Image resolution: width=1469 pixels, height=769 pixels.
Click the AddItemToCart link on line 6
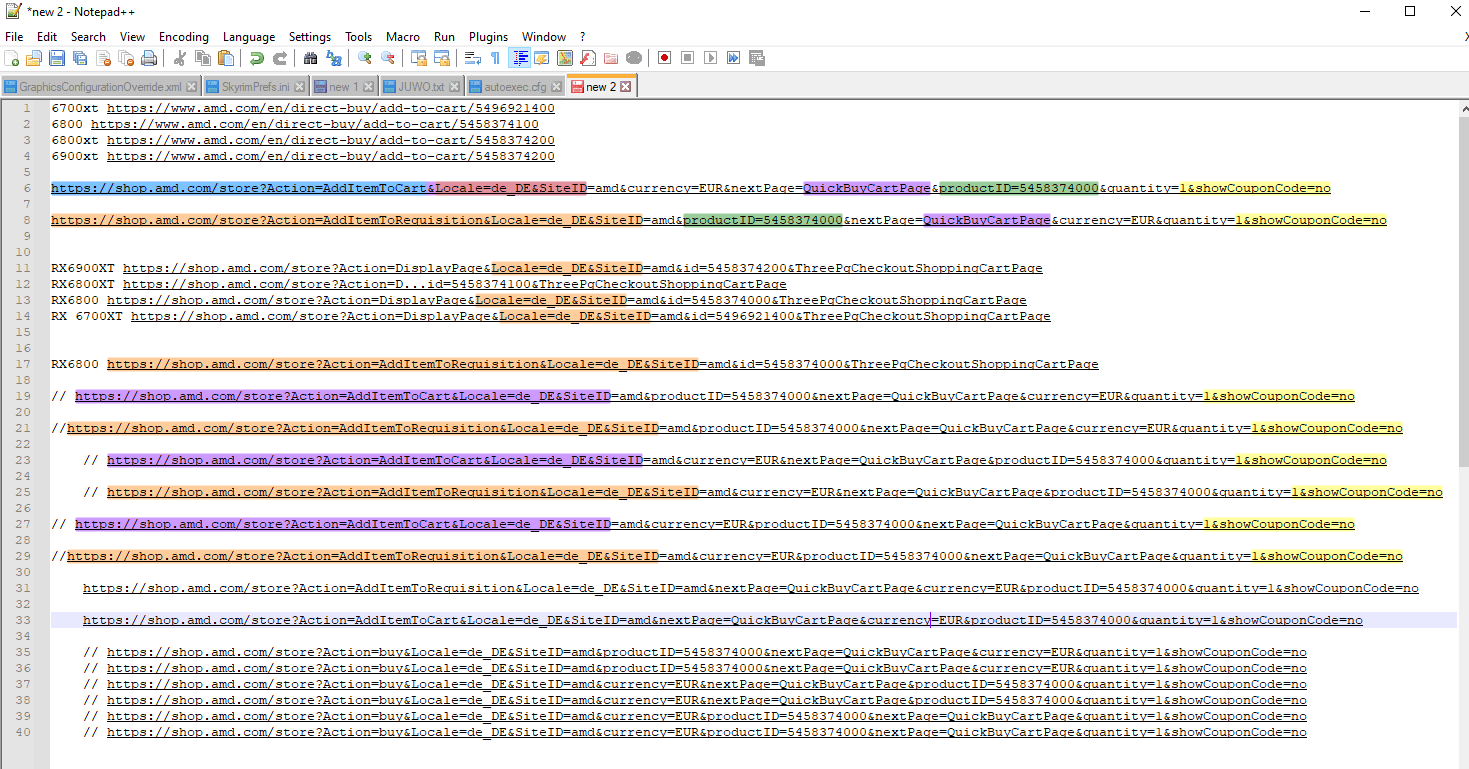coord(691,188)
